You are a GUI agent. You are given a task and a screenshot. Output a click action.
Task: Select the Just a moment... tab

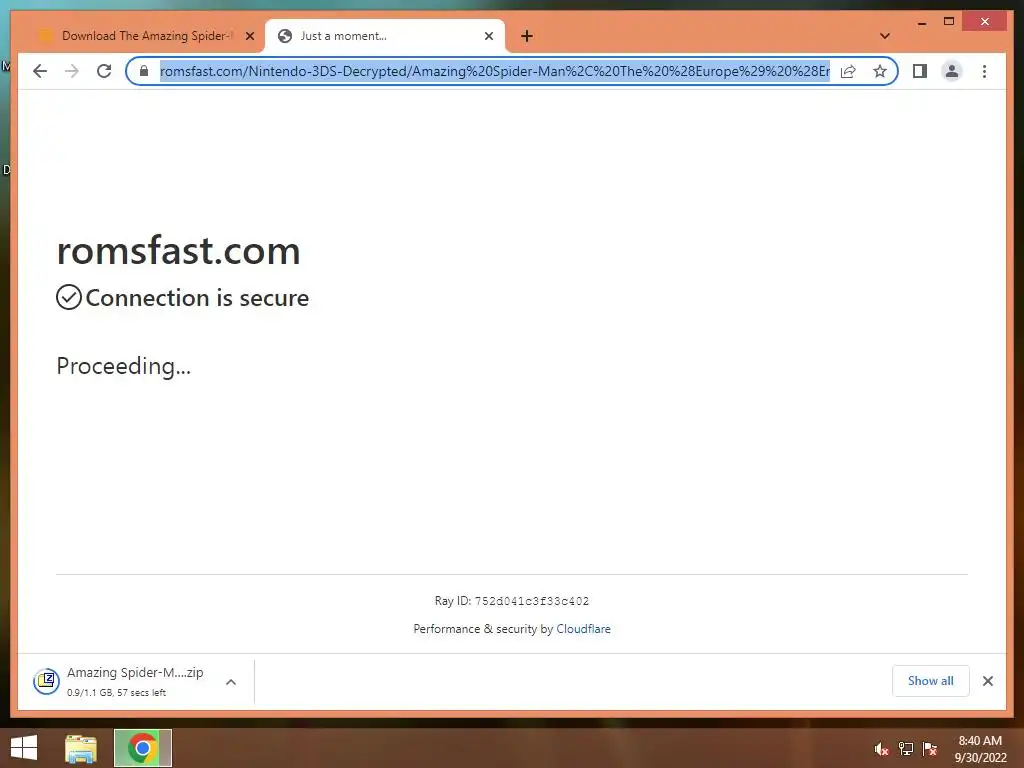[x=385, y=36]
